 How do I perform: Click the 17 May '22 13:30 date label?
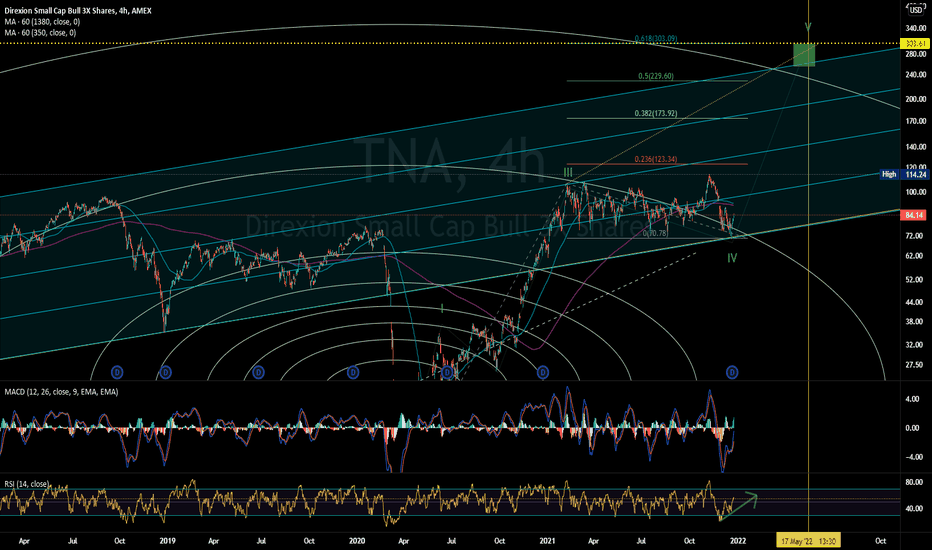coord(808,541)
